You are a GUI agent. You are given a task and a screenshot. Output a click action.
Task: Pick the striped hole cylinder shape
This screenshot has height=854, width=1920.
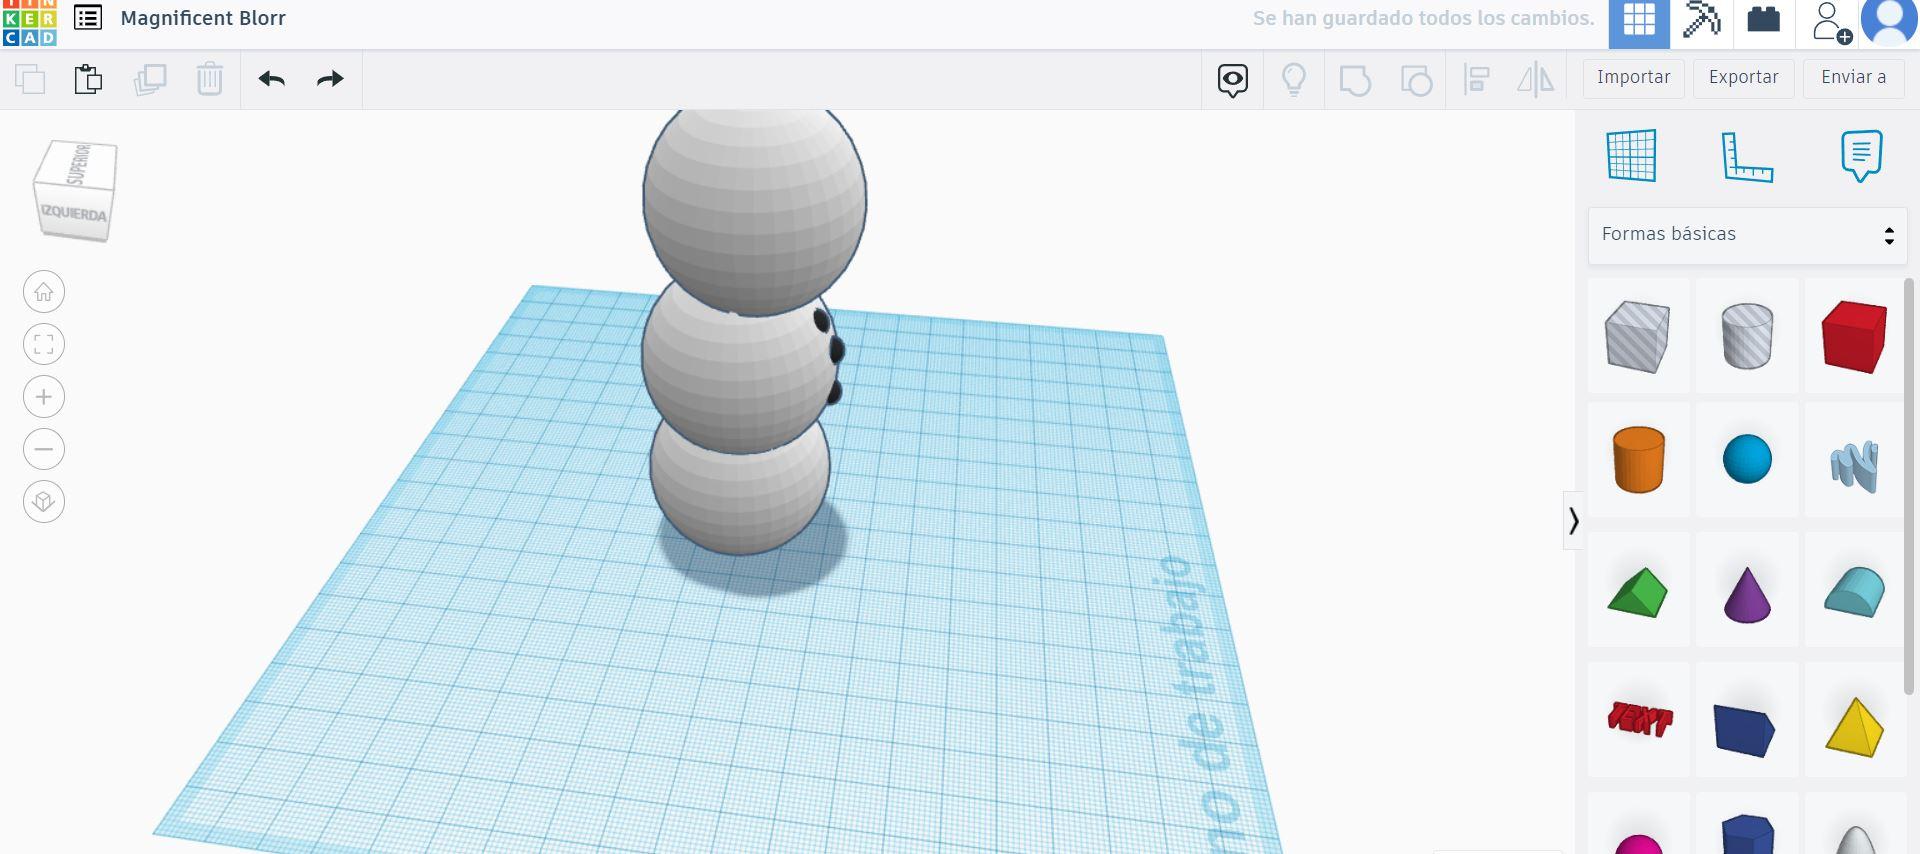[1747, 336]
